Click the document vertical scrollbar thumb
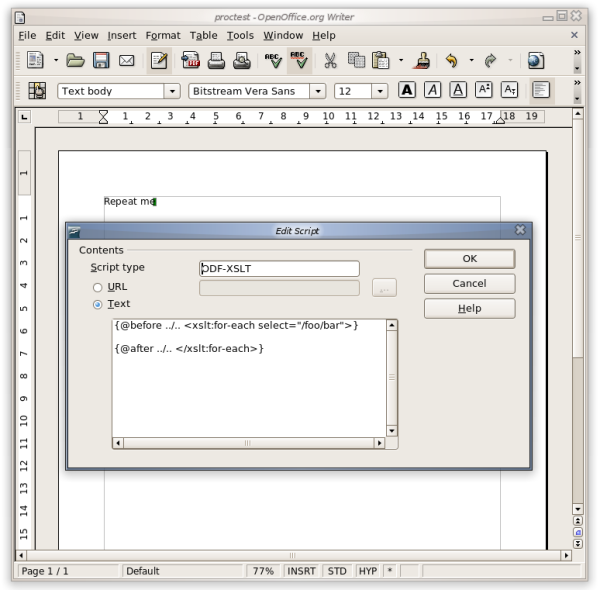600x590 pixels. point(578,238)
